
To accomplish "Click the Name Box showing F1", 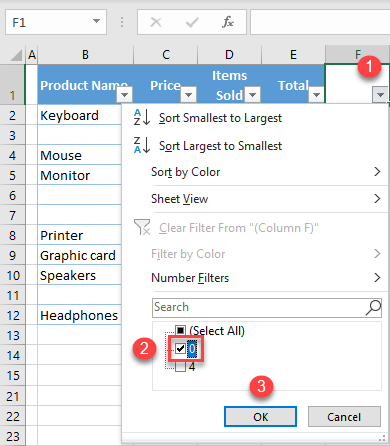I will pos(56,22).
